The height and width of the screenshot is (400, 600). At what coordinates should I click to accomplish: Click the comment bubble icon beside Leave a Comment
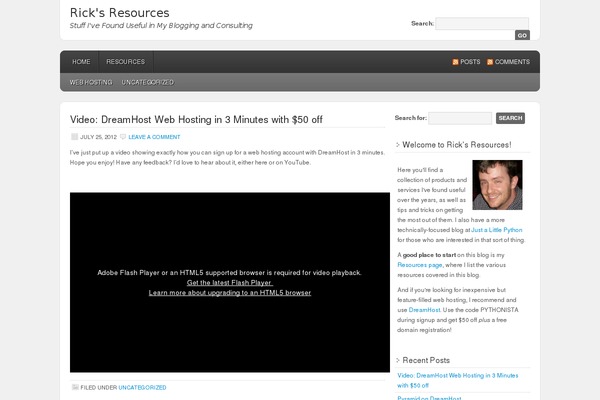(123, 137)
